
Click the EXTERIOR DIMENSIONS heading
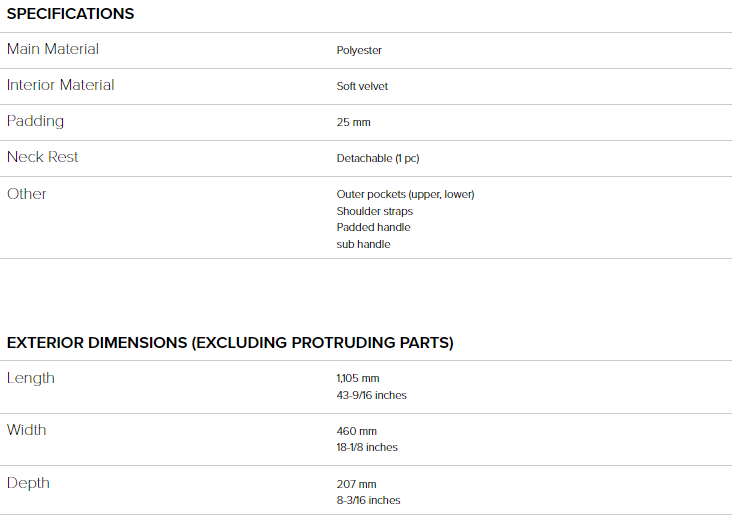click(230, 343)
